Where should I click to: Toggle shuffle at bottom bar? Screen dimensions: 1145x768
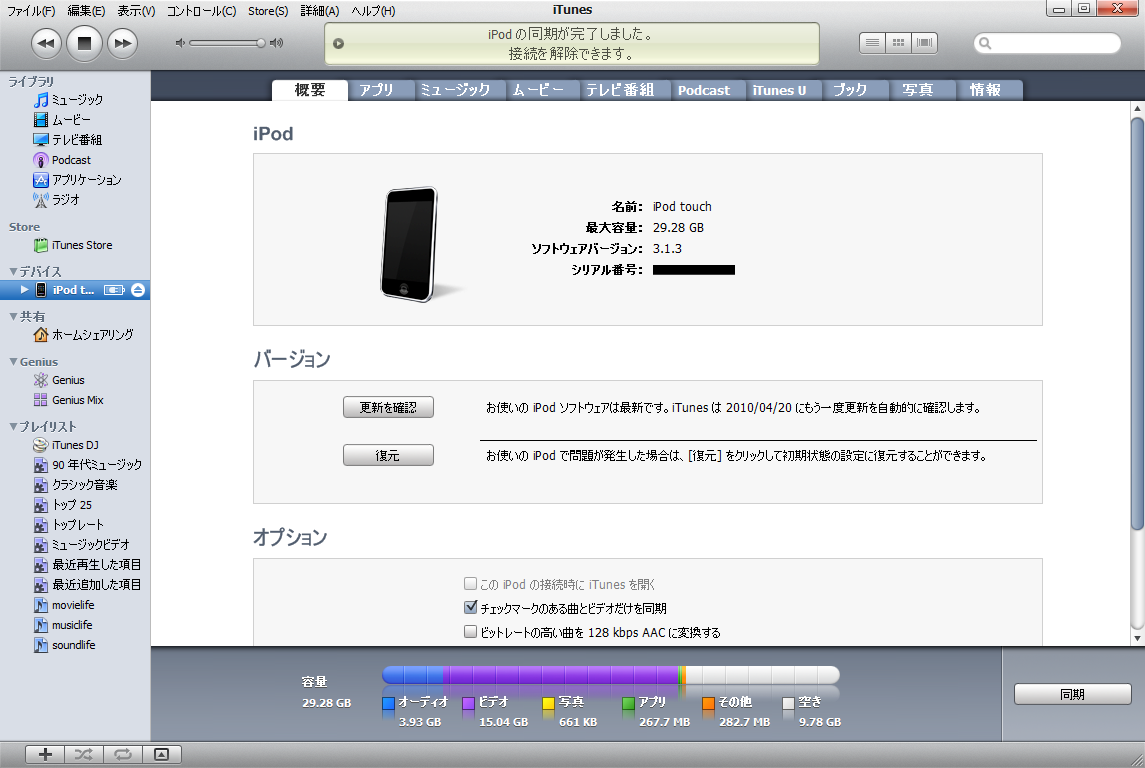tap(84, 755)
